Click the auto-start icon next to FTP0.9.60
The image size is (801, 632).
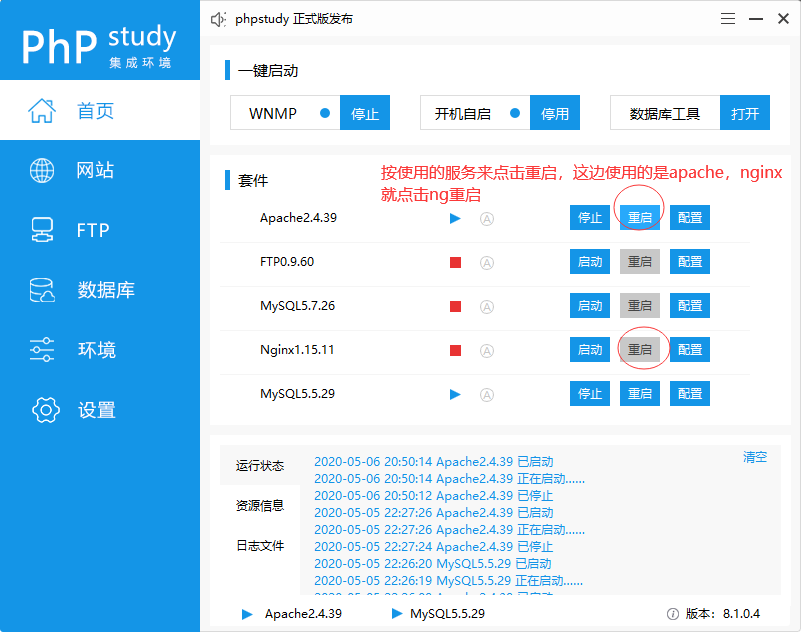click(x=487, y=262)
